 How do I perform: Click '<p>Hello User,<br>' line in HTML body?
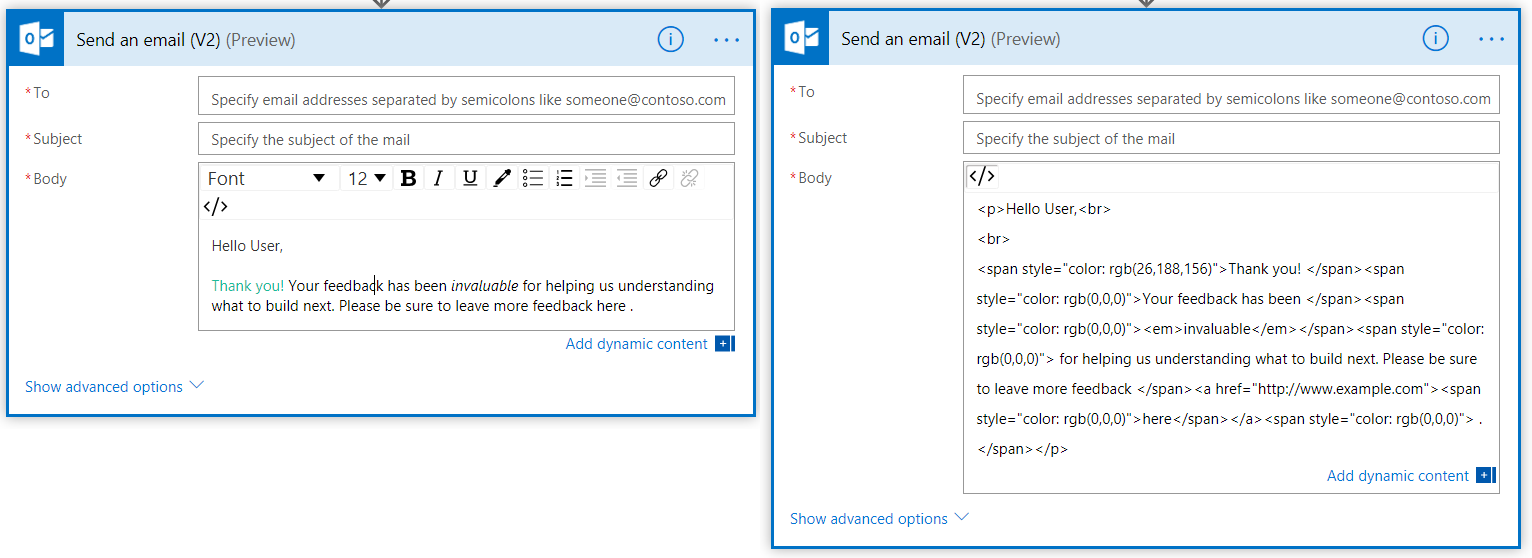click(x=1044, y=209)
